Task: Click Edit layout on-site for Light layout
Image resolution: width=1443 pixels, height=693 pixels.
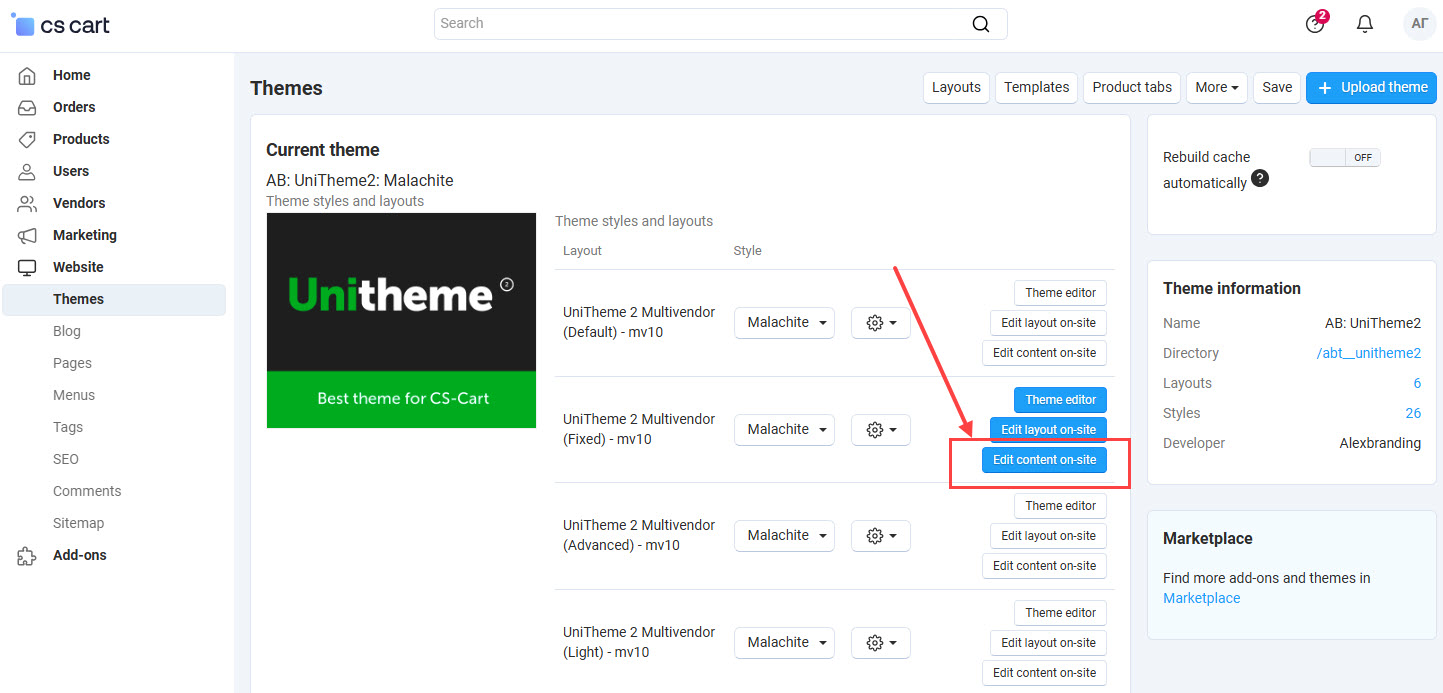Action: tap(1048, 643)
